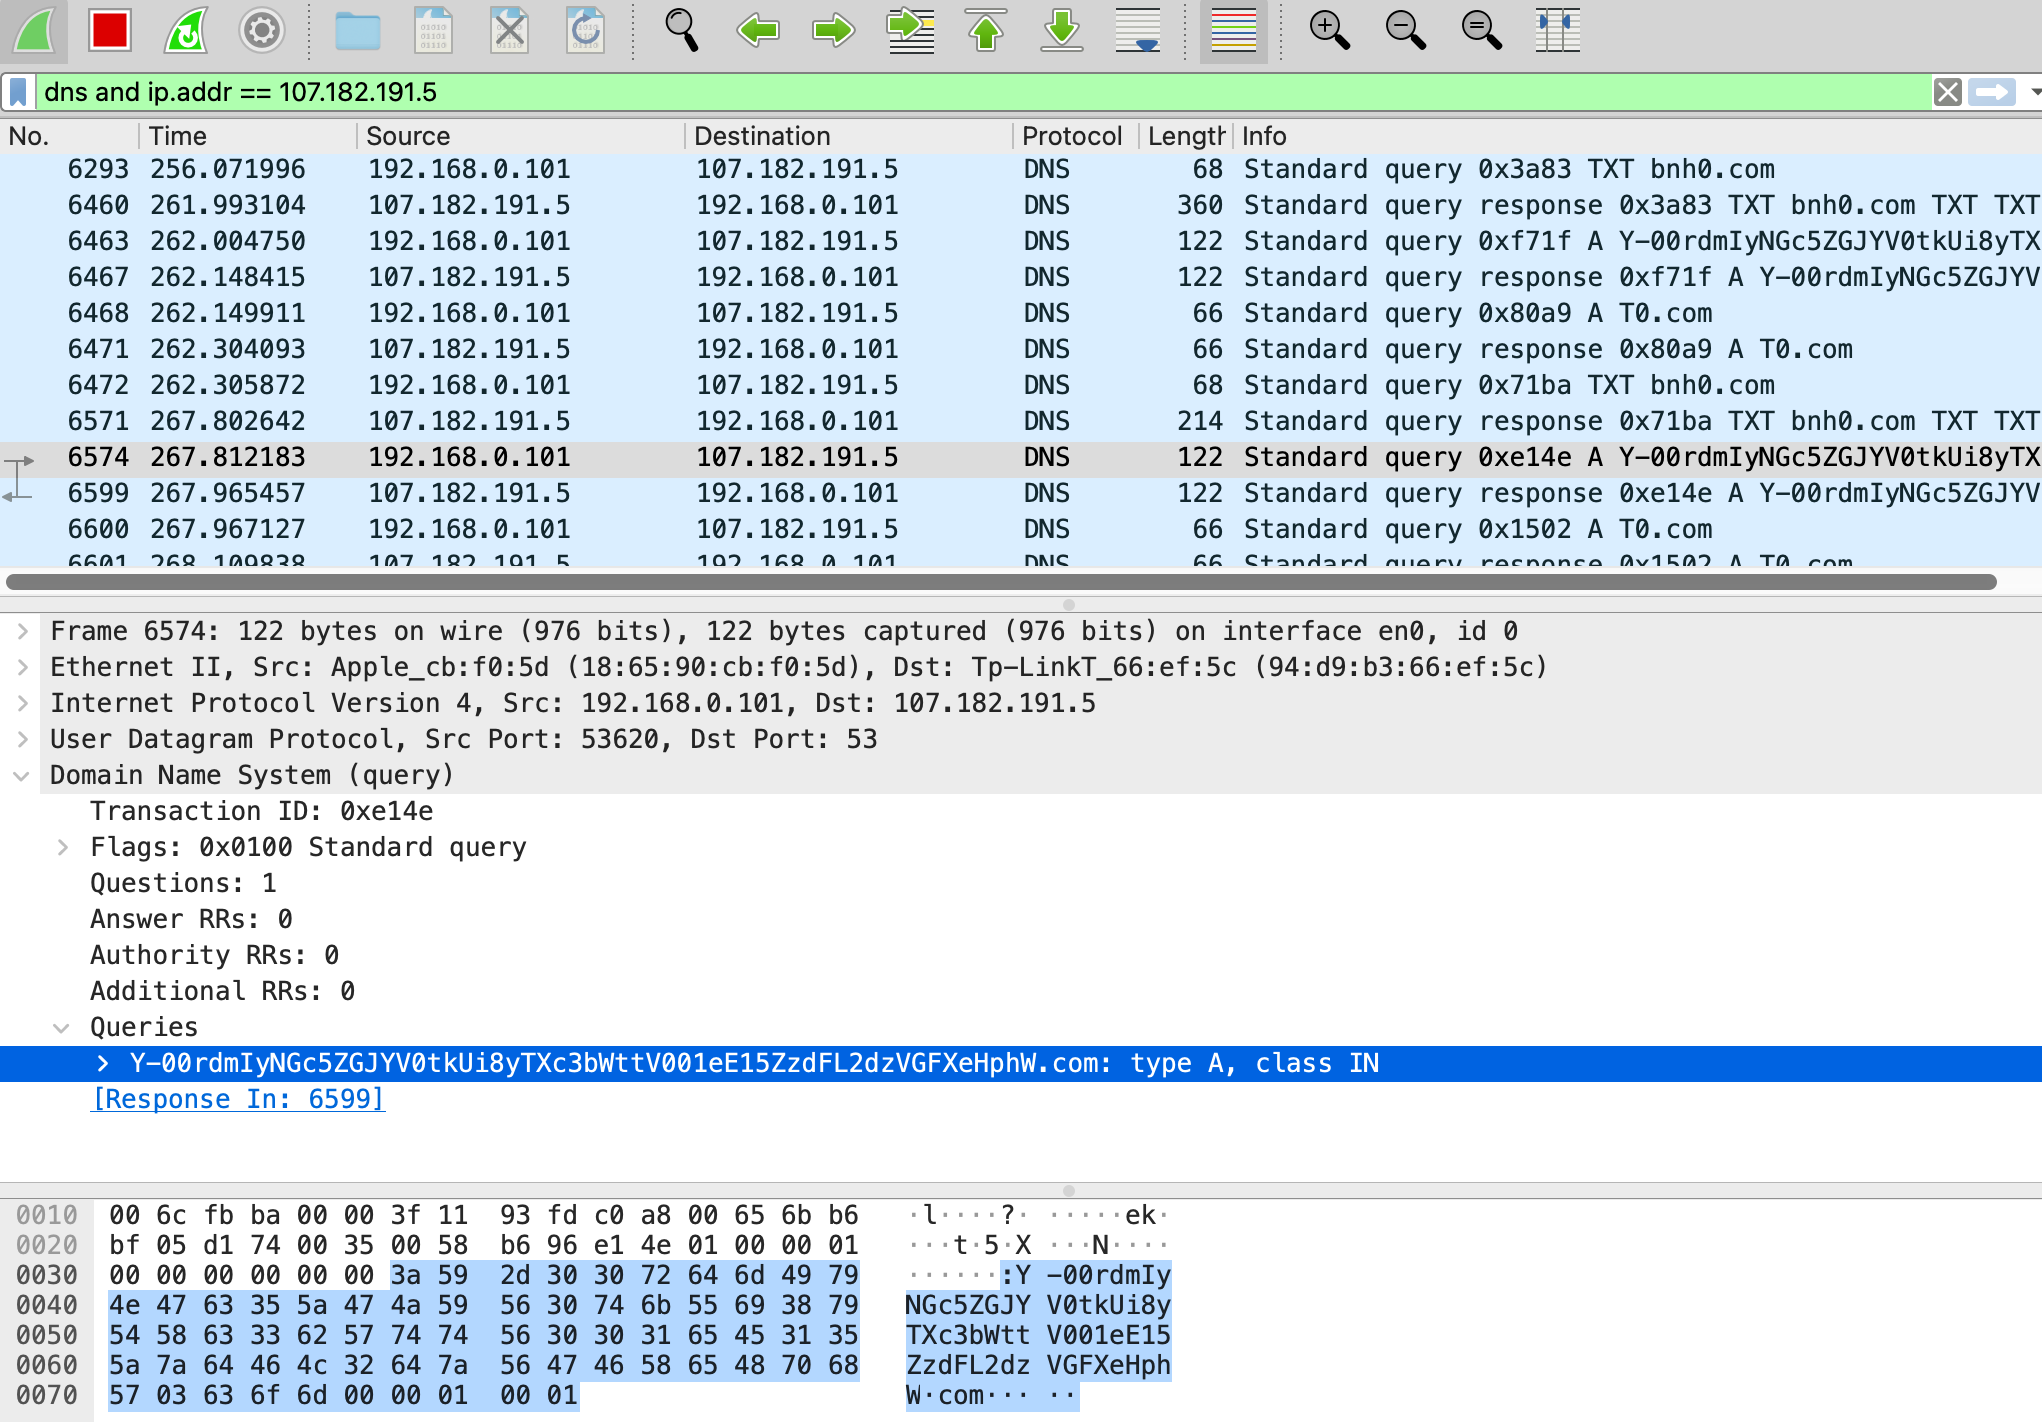The height and width of the screenshot is (1422, 2042).
Task: Open a capture file folder icon
Action: (357, 30)
